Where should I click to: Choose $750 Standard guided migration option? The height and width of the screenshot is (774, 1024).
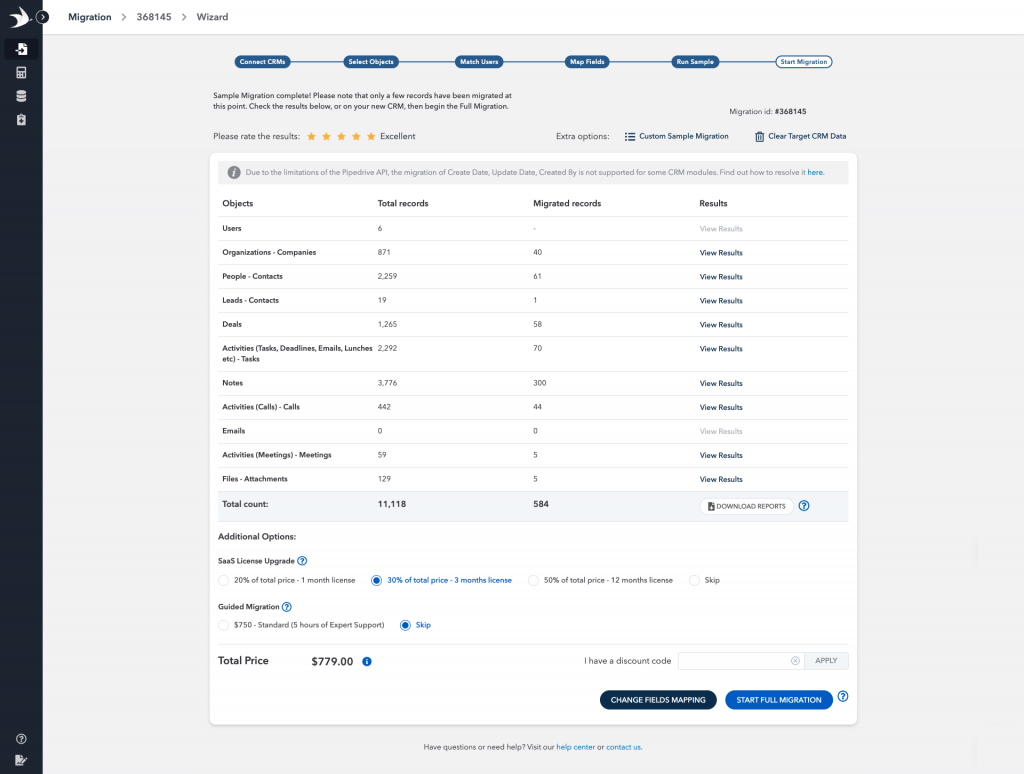(224, 625)
